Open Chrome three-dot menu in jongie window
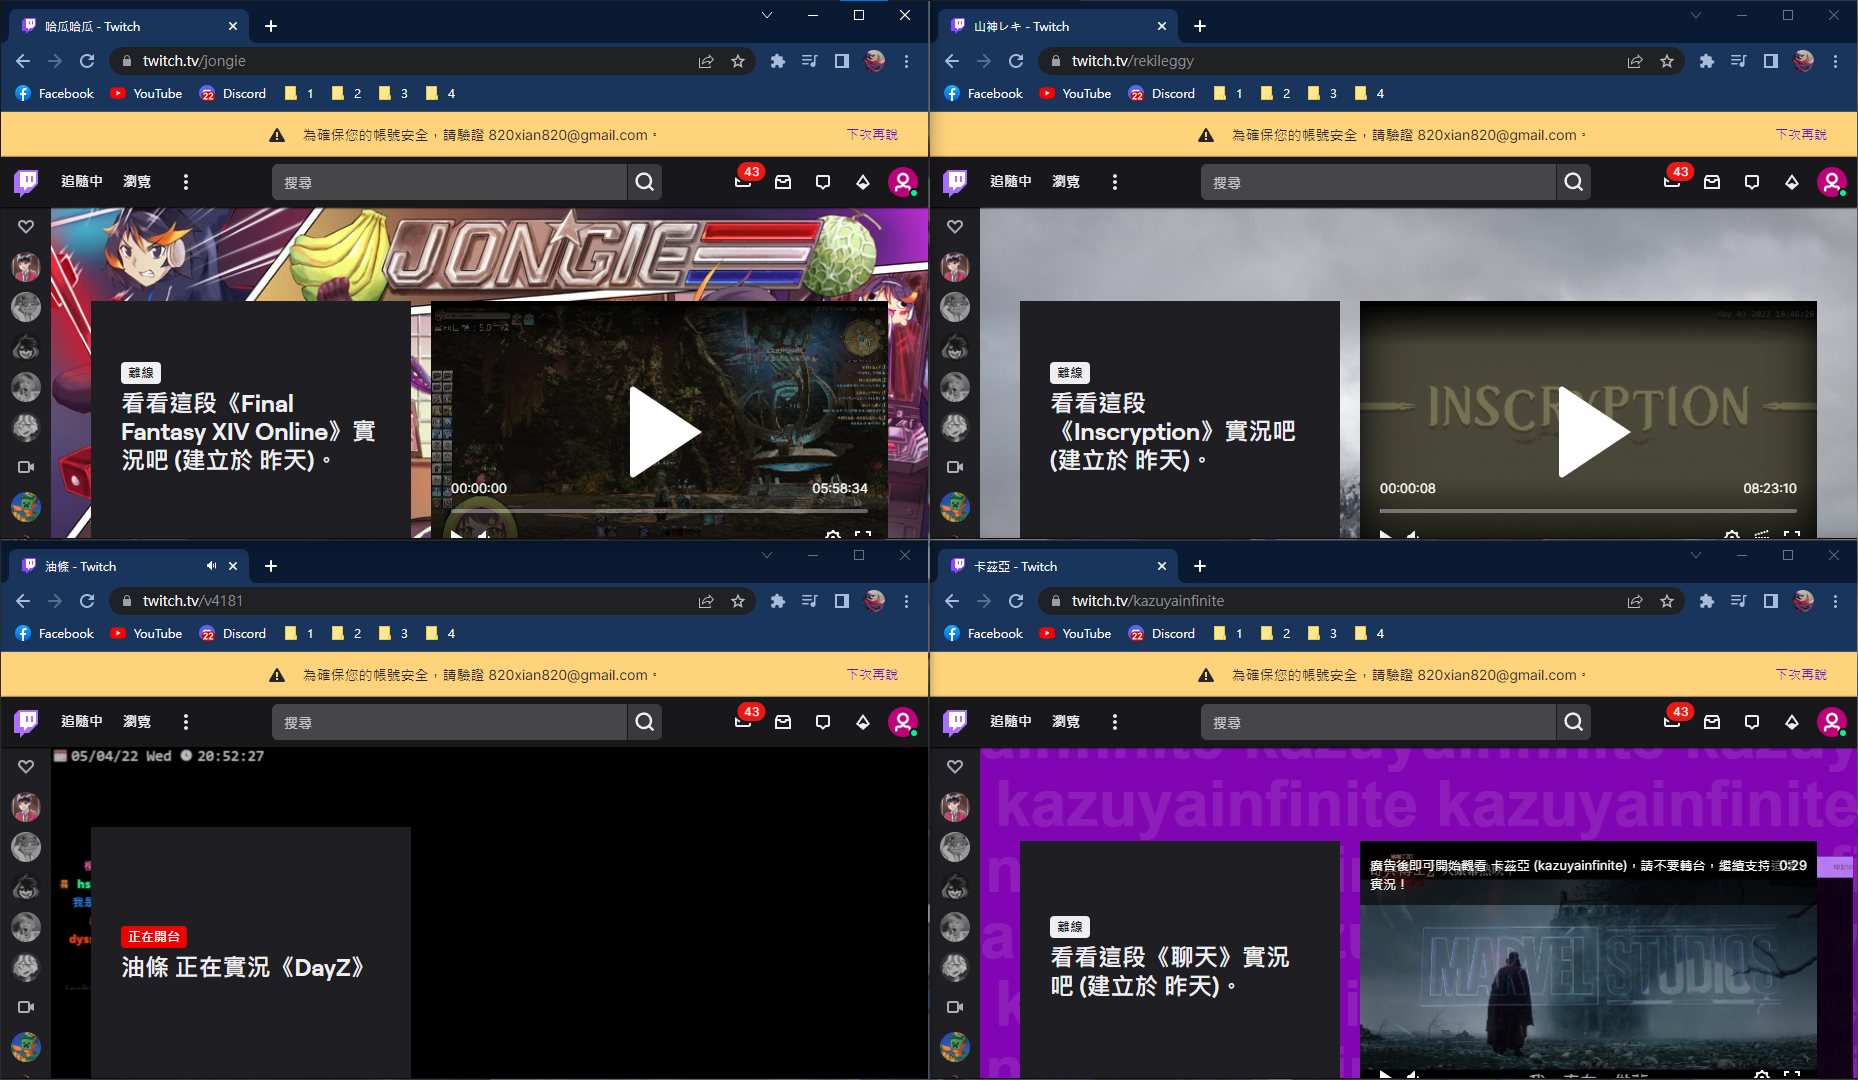This screenshot has width=1858, height=1080. point(907,61)
